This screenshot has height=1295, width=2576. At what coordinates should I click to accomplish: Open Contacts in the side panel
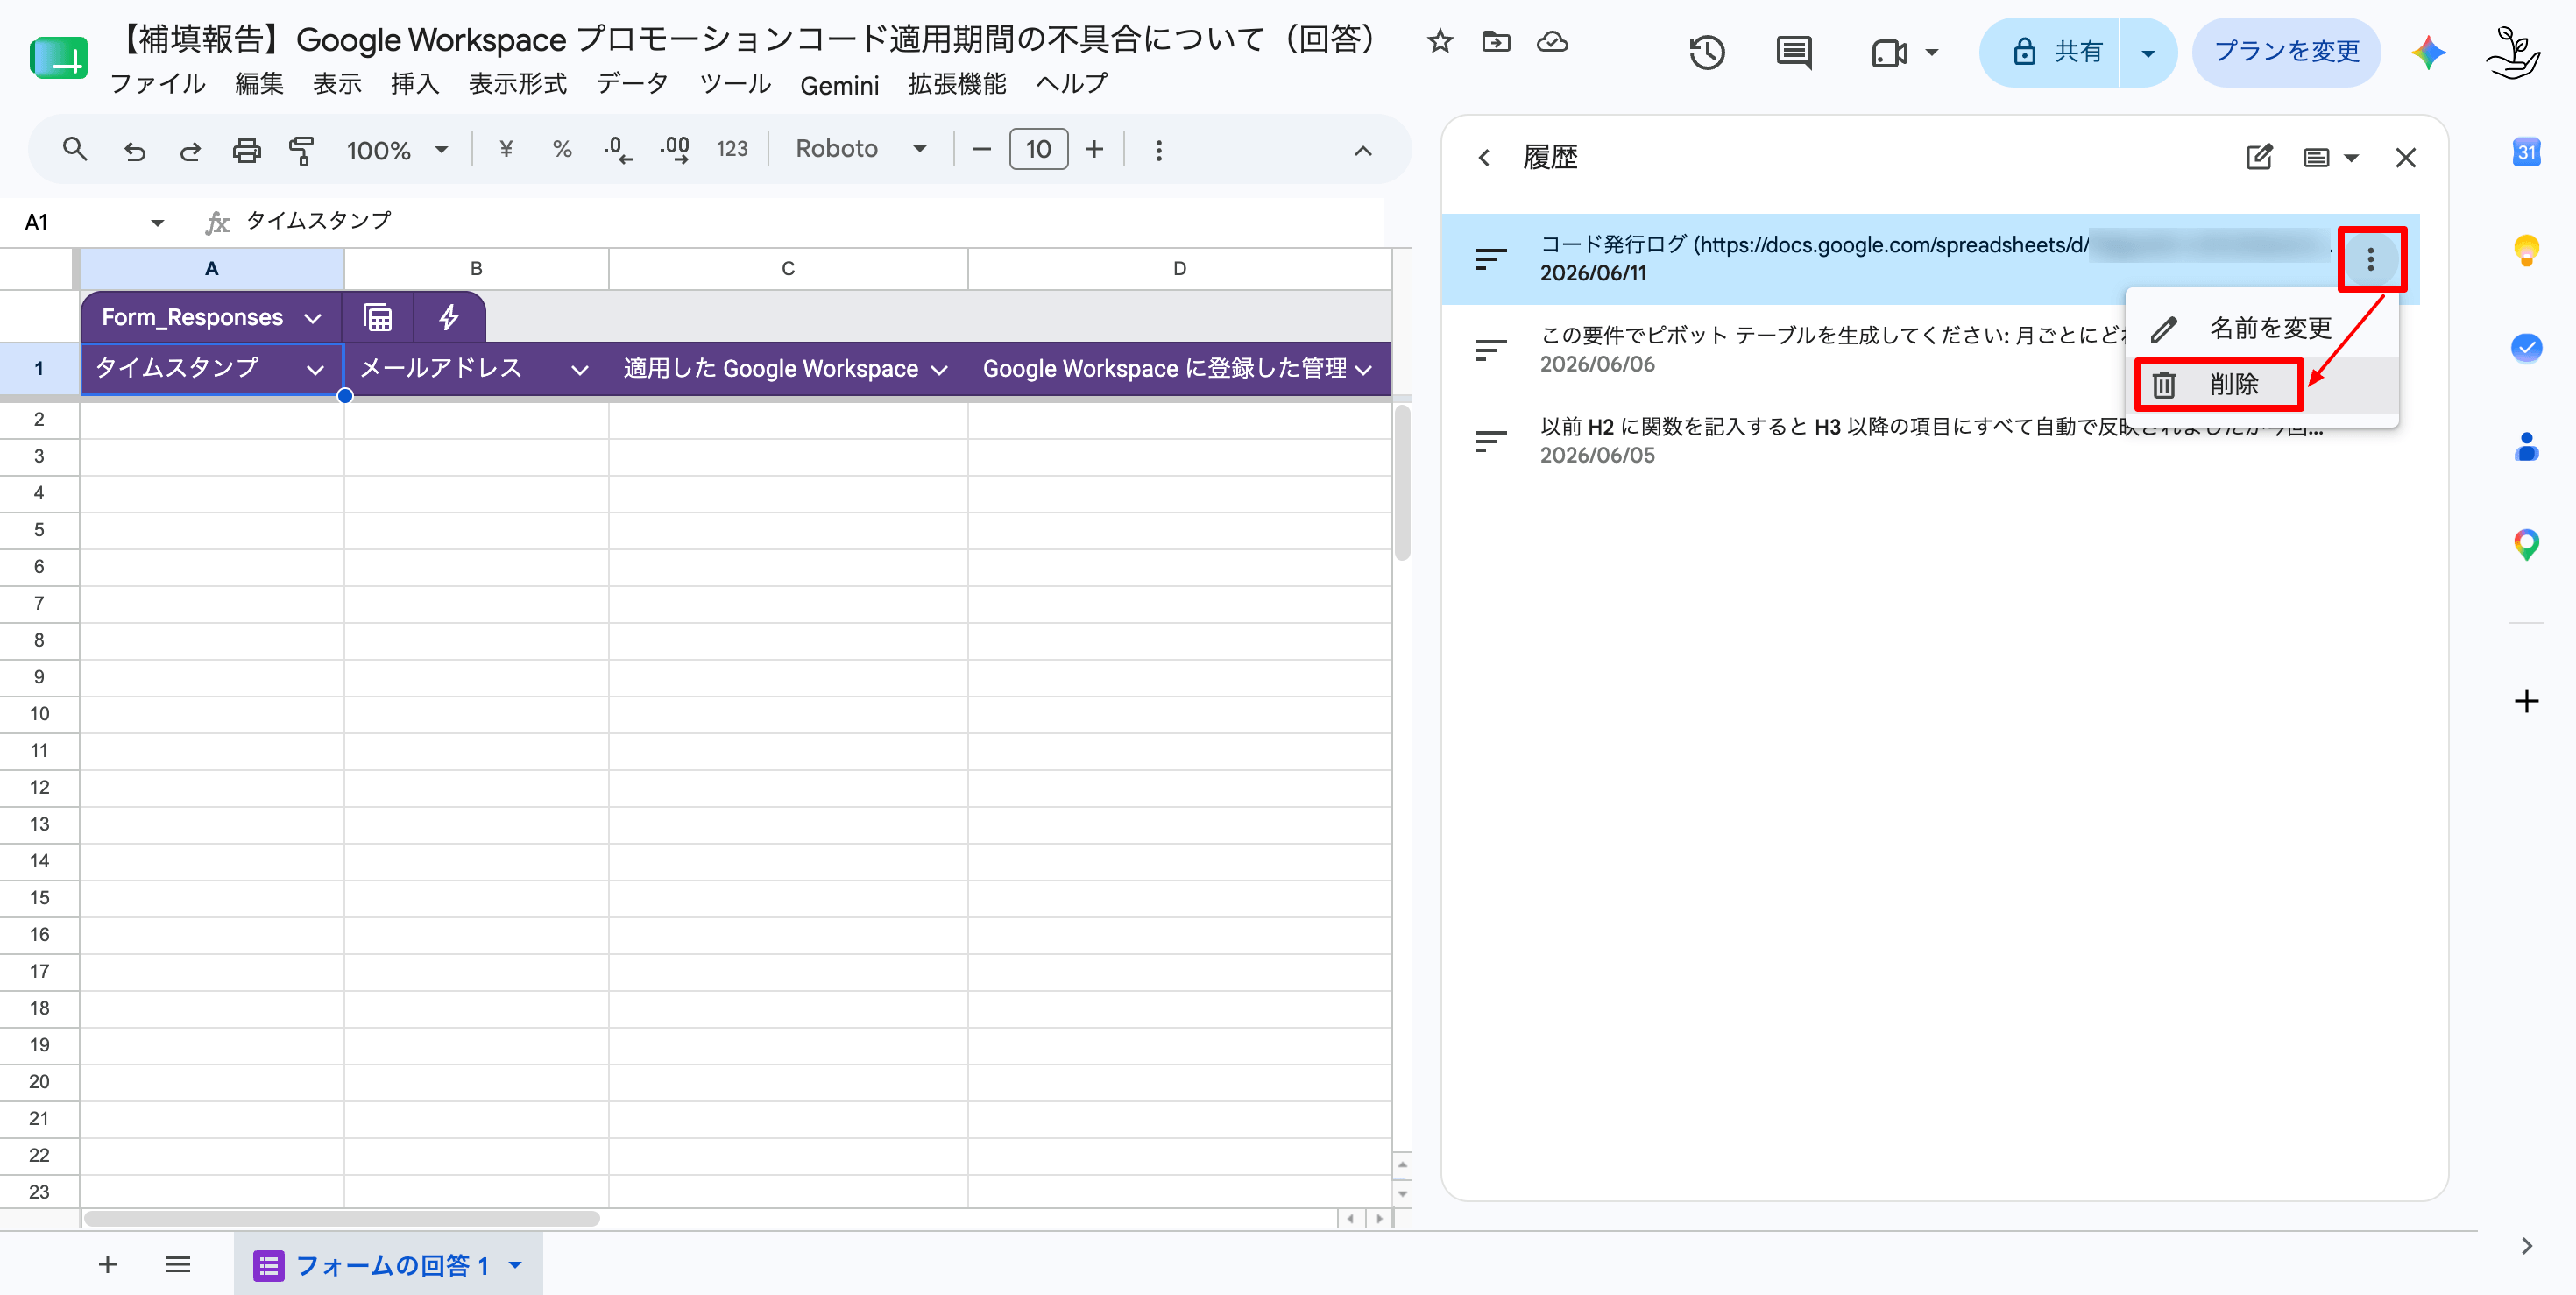2526,446
